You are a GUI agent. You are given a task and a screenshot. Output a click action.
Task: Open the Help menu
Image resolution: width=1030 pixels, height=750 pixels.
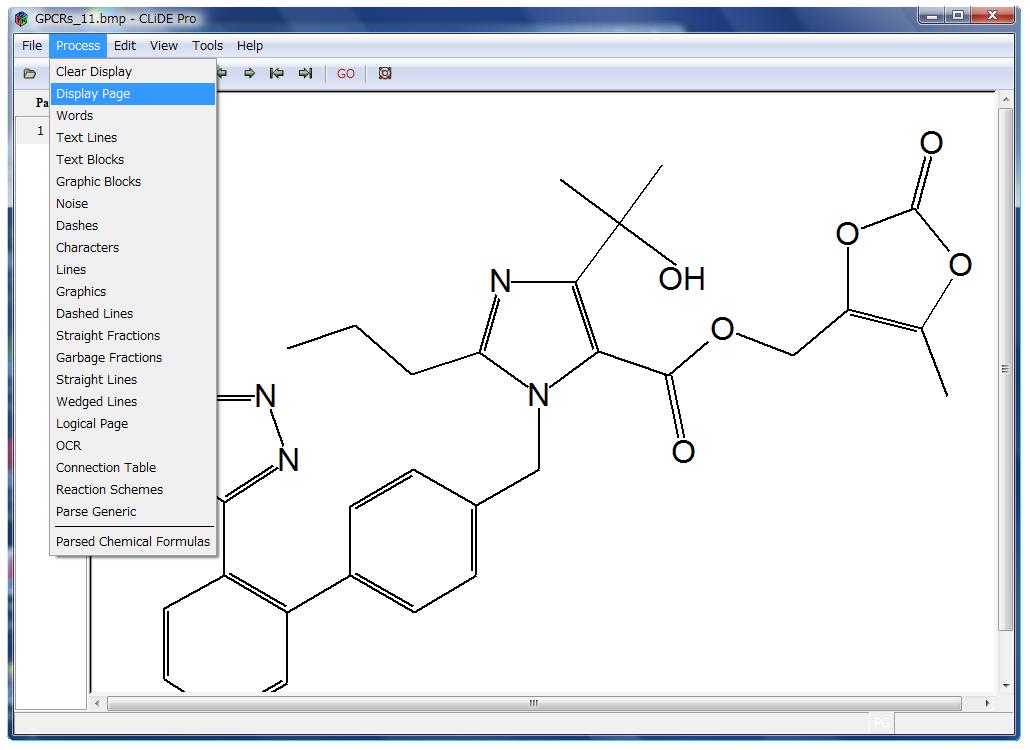pos(250,46)
